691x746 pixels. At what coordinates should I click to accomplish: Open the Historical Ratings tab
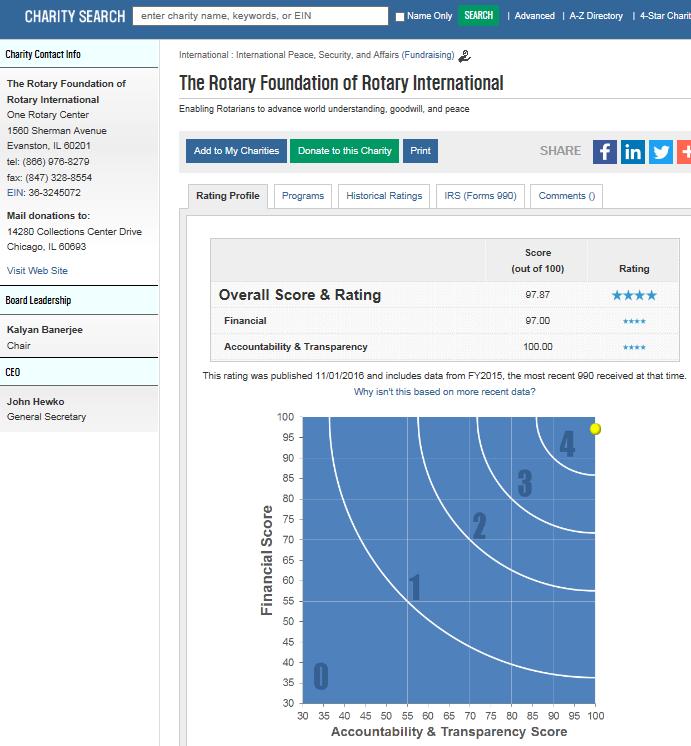384,196
